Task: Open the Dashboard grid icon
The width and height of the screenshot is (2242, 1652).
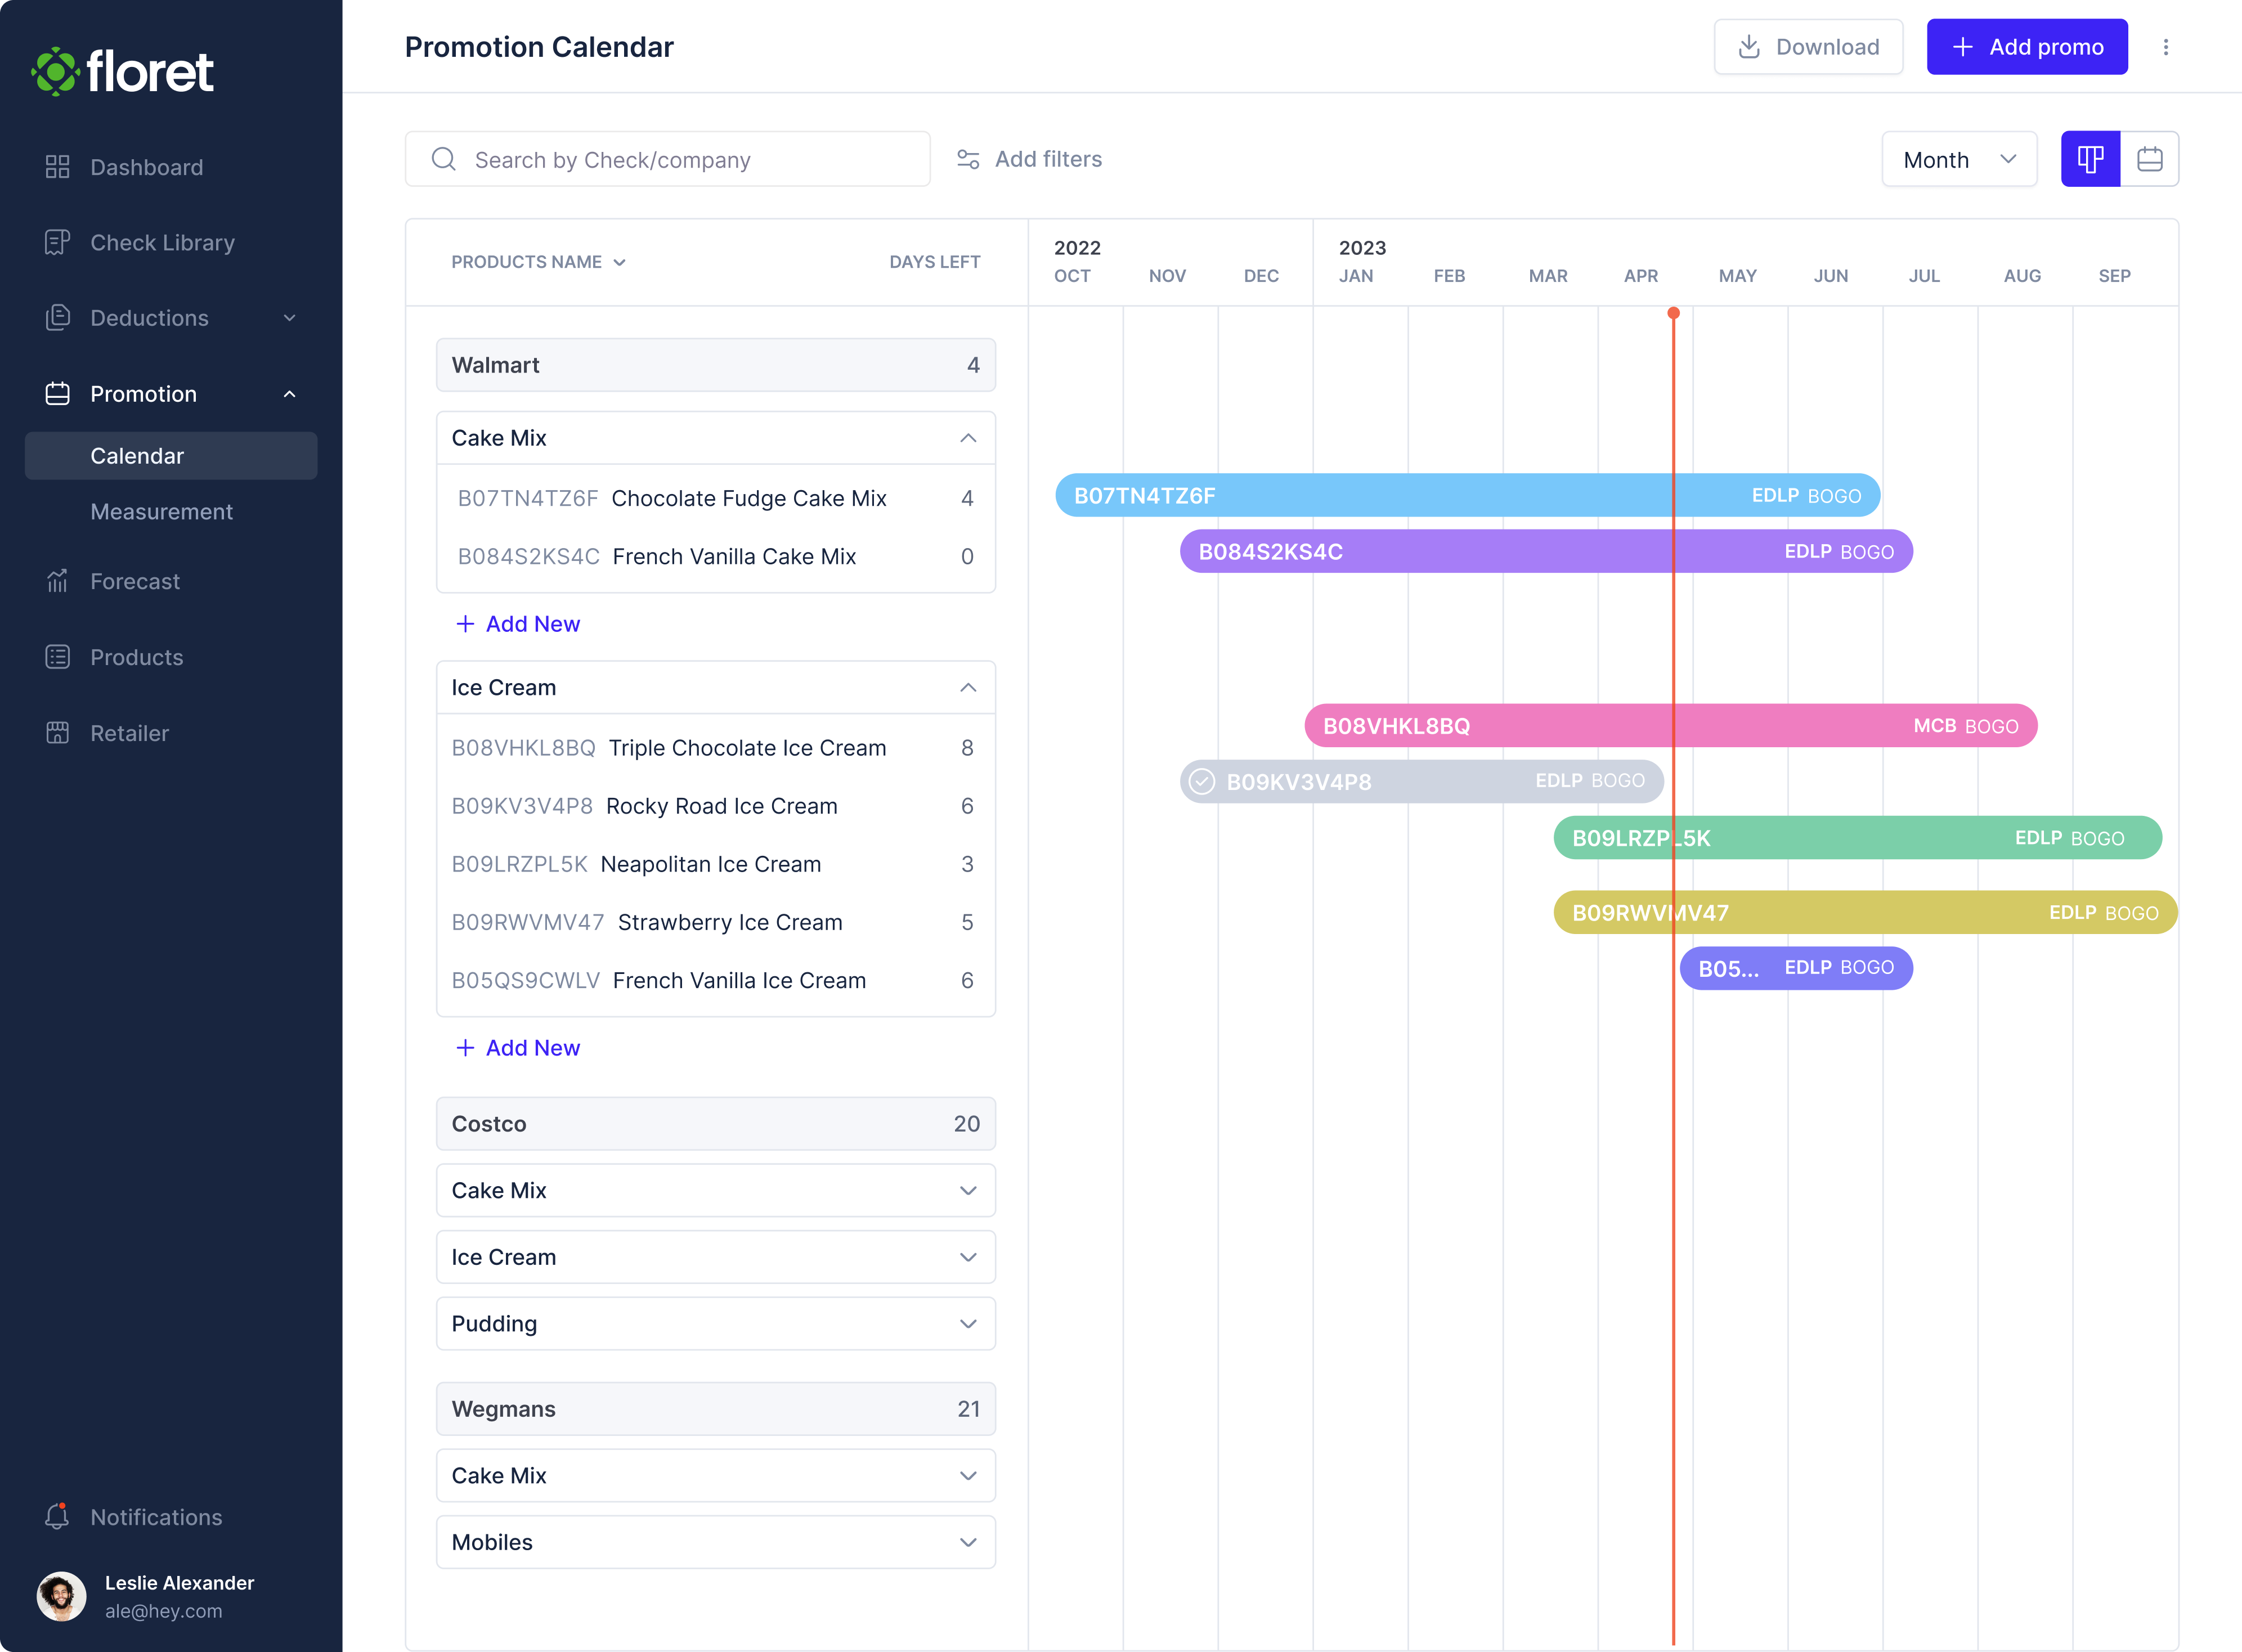Action: tap(57, 167)
